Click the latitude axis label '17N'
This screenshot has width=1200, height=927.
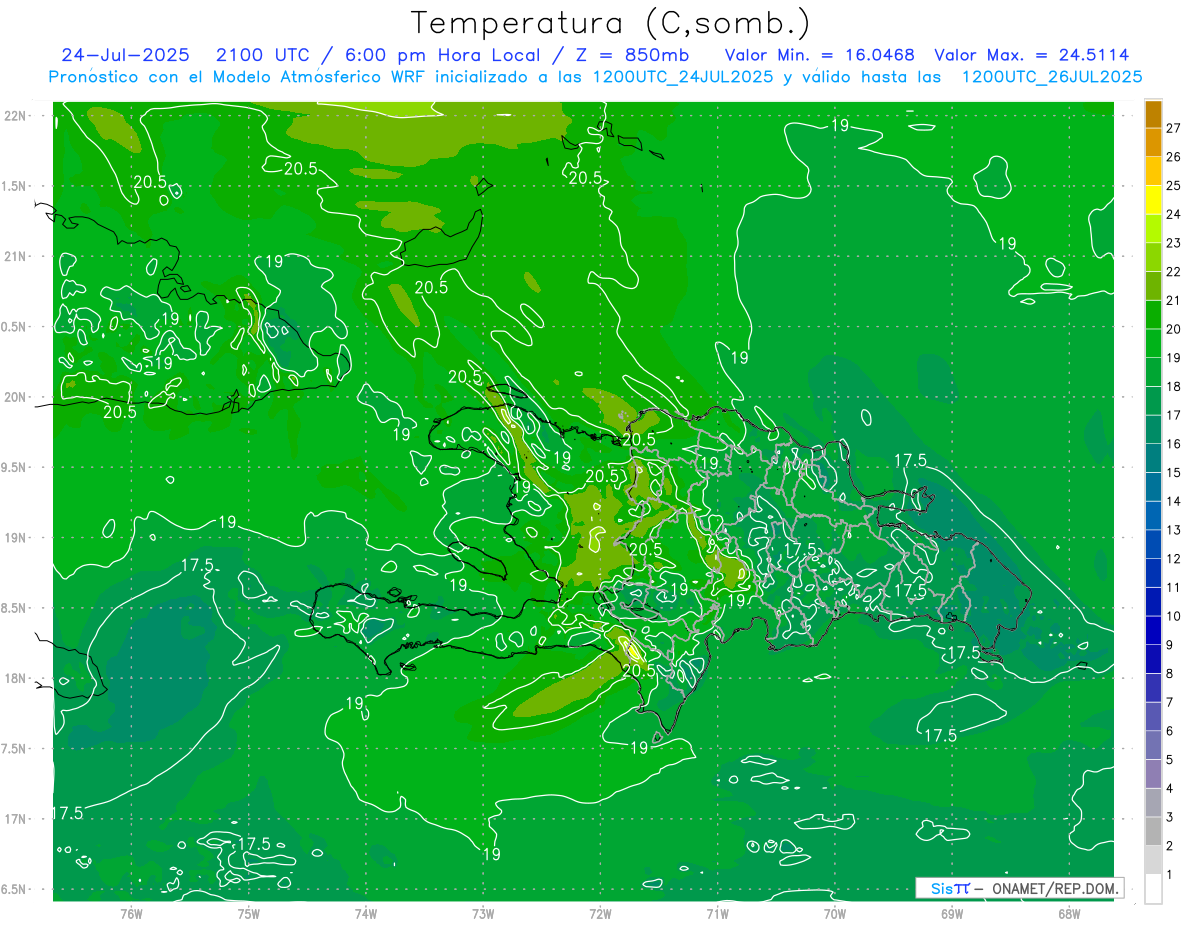point(16,819)
